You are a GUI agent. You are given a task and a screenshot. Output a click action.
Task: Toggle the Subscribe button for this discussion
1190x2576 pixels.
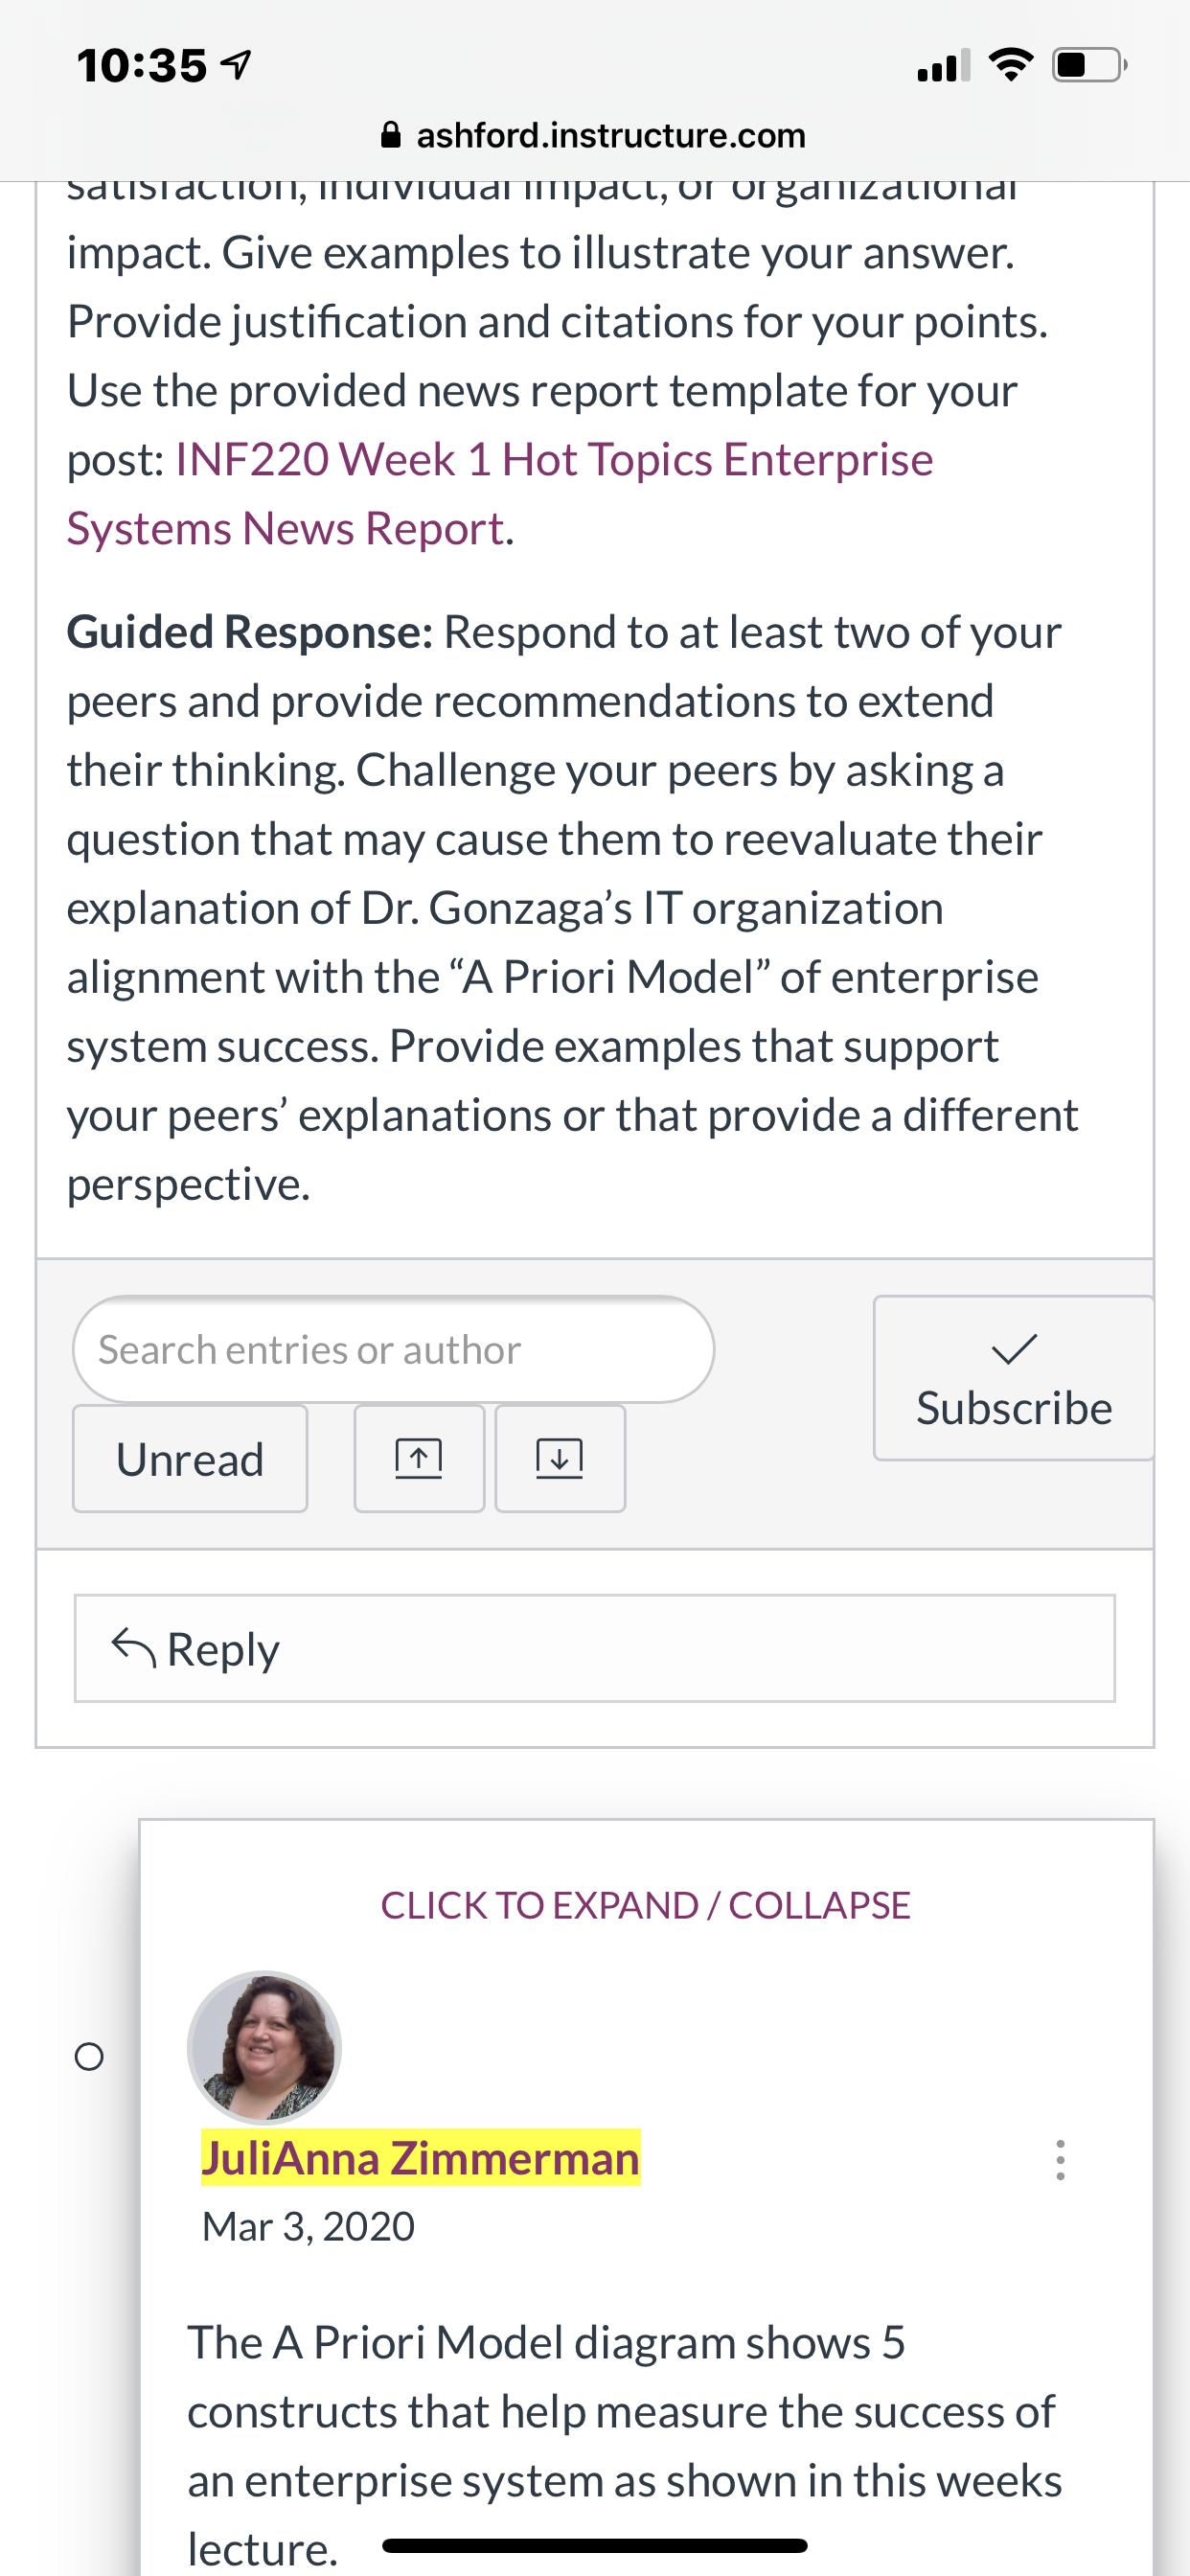(1014, 1378)
